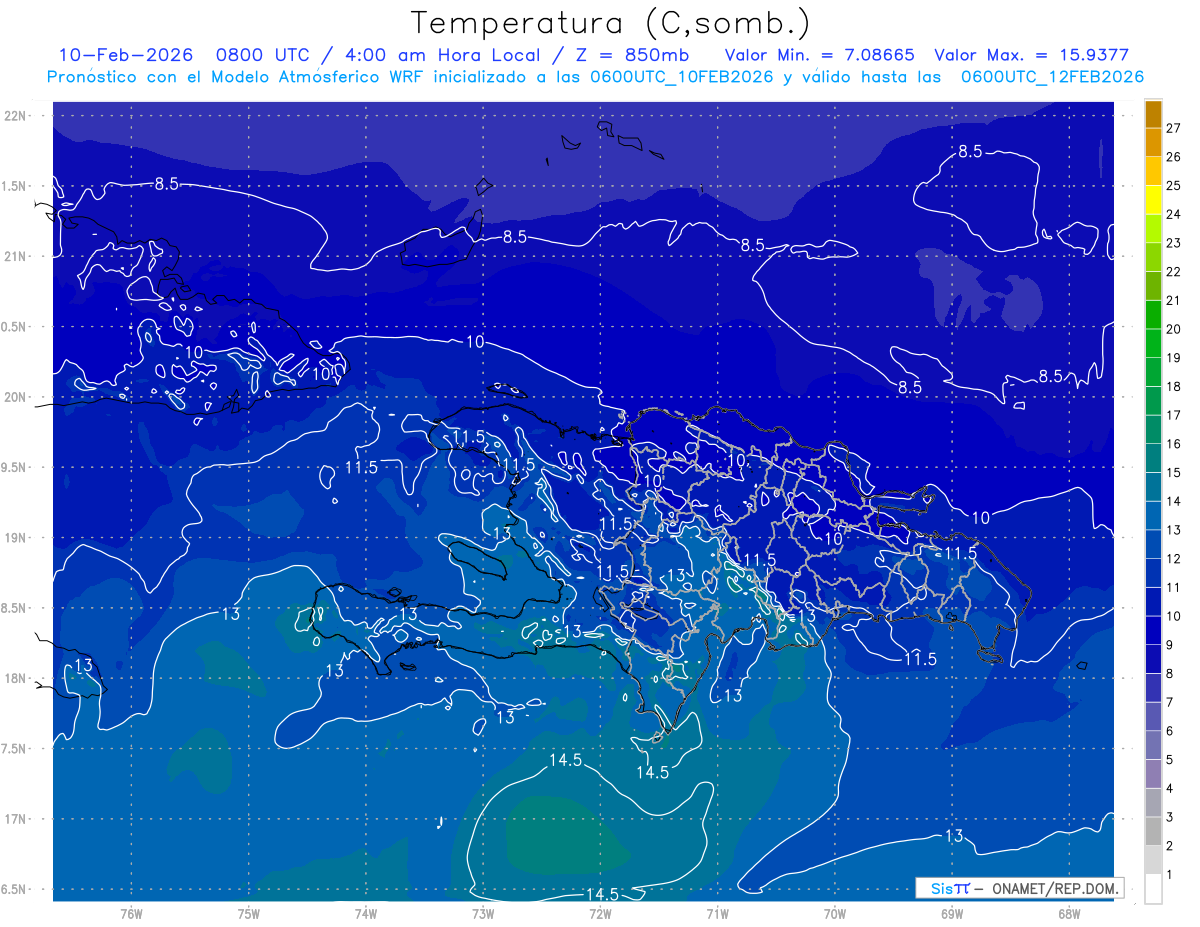
Task: Click the 17N latitude axis label
Action: click(17, 819)
